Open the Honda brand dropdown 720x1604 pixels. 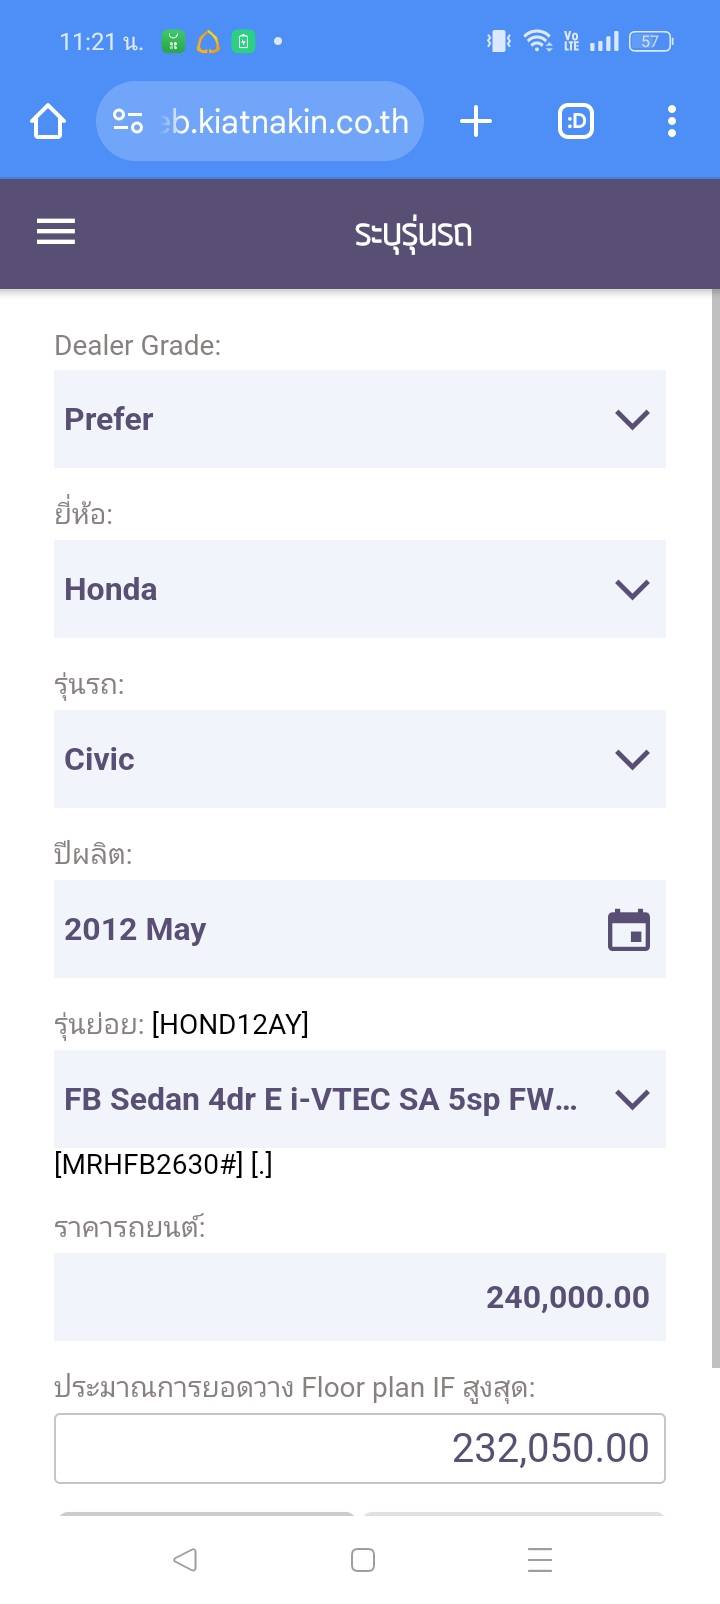(x=359, y=589)
